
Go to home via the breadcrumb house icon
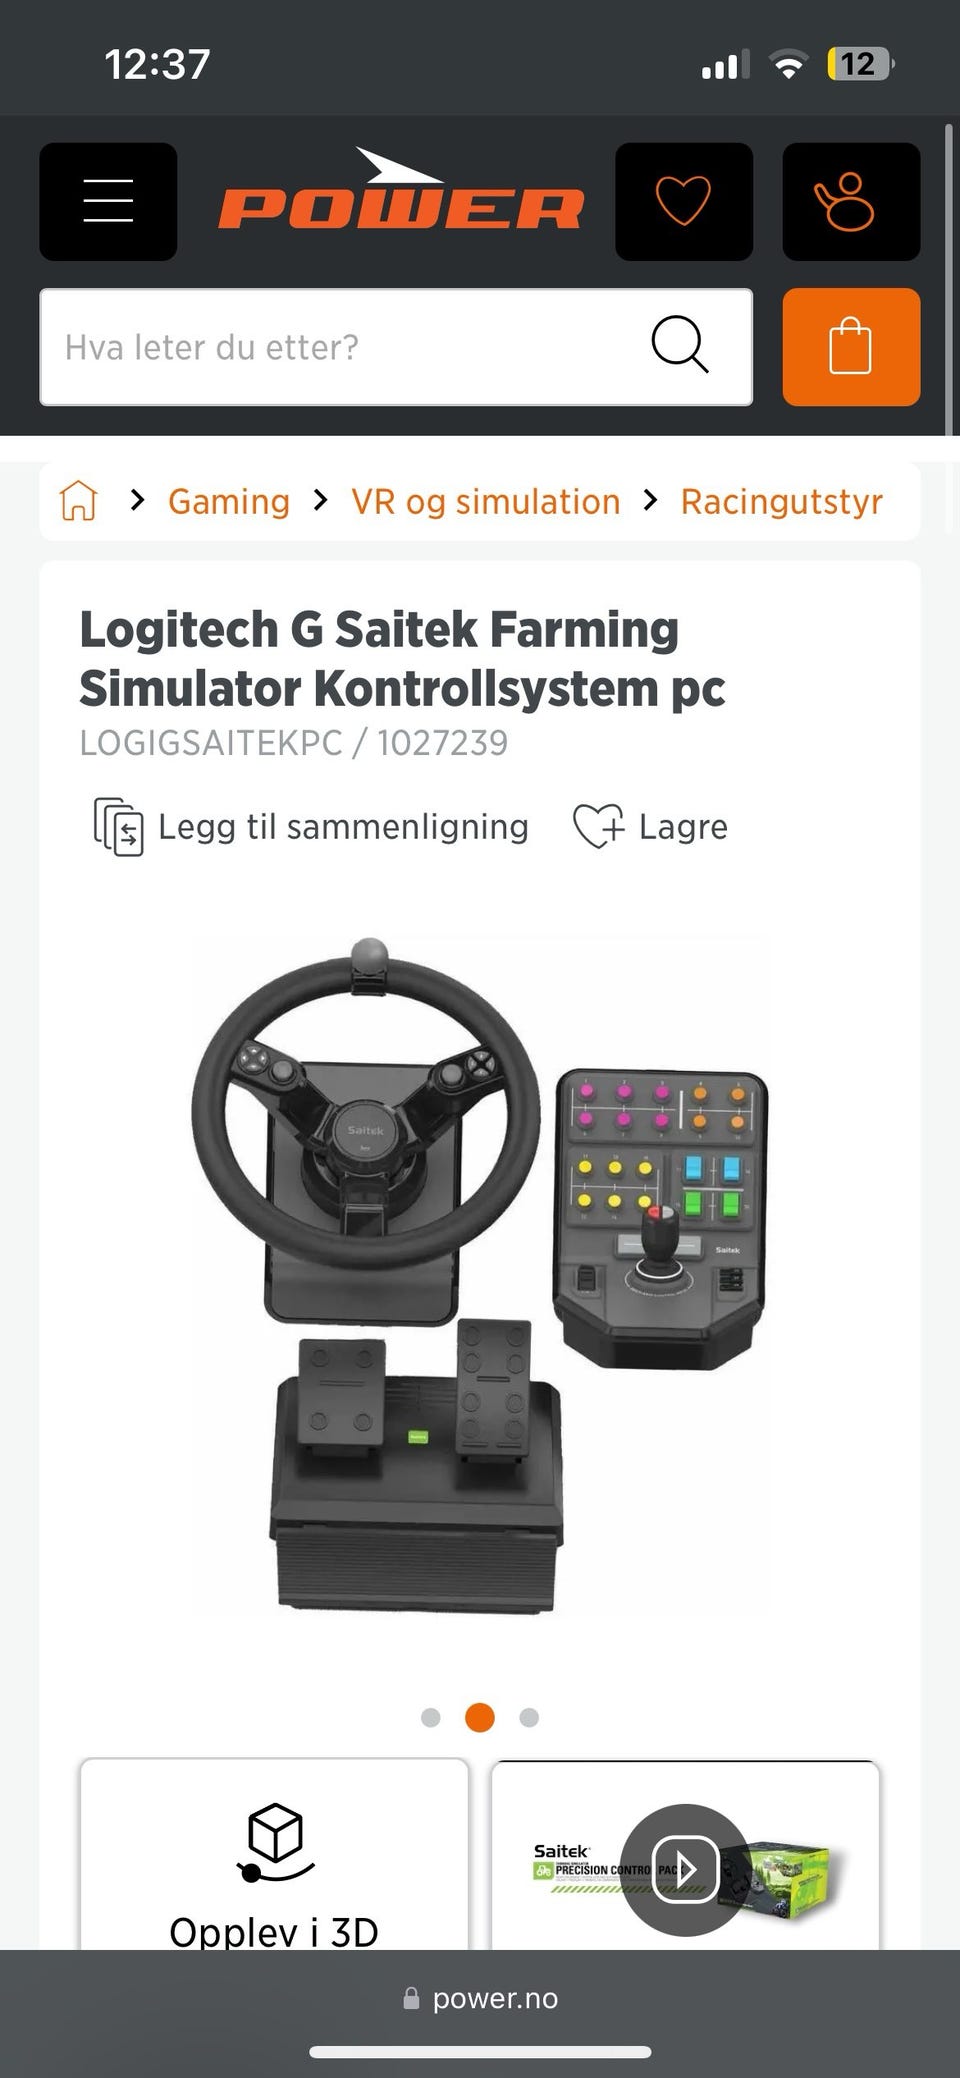click(79, 500)
